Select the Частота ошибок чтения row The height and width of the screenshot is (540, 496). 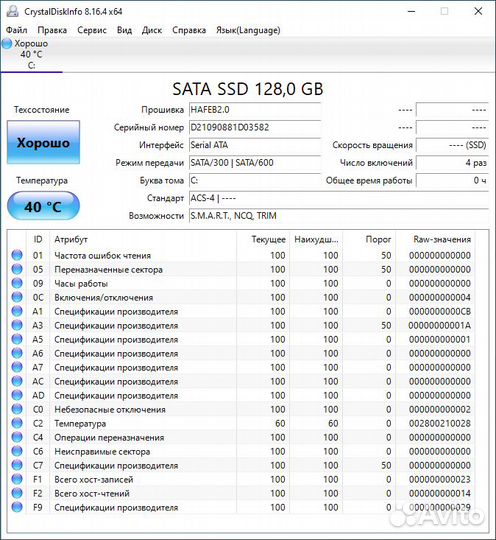(241, 255)
